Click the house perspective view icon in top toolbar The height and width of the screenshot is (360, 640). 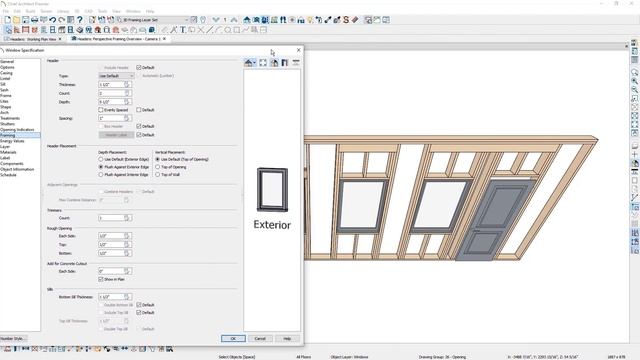pos(247,20)
